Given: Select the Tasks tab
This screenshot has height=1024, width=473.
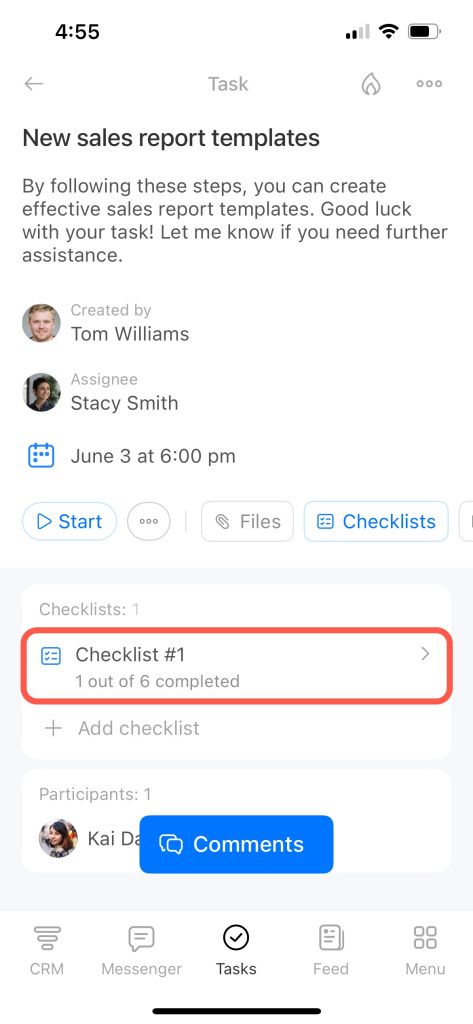Looking at the screenshot, I should click(x=236, y=950).
